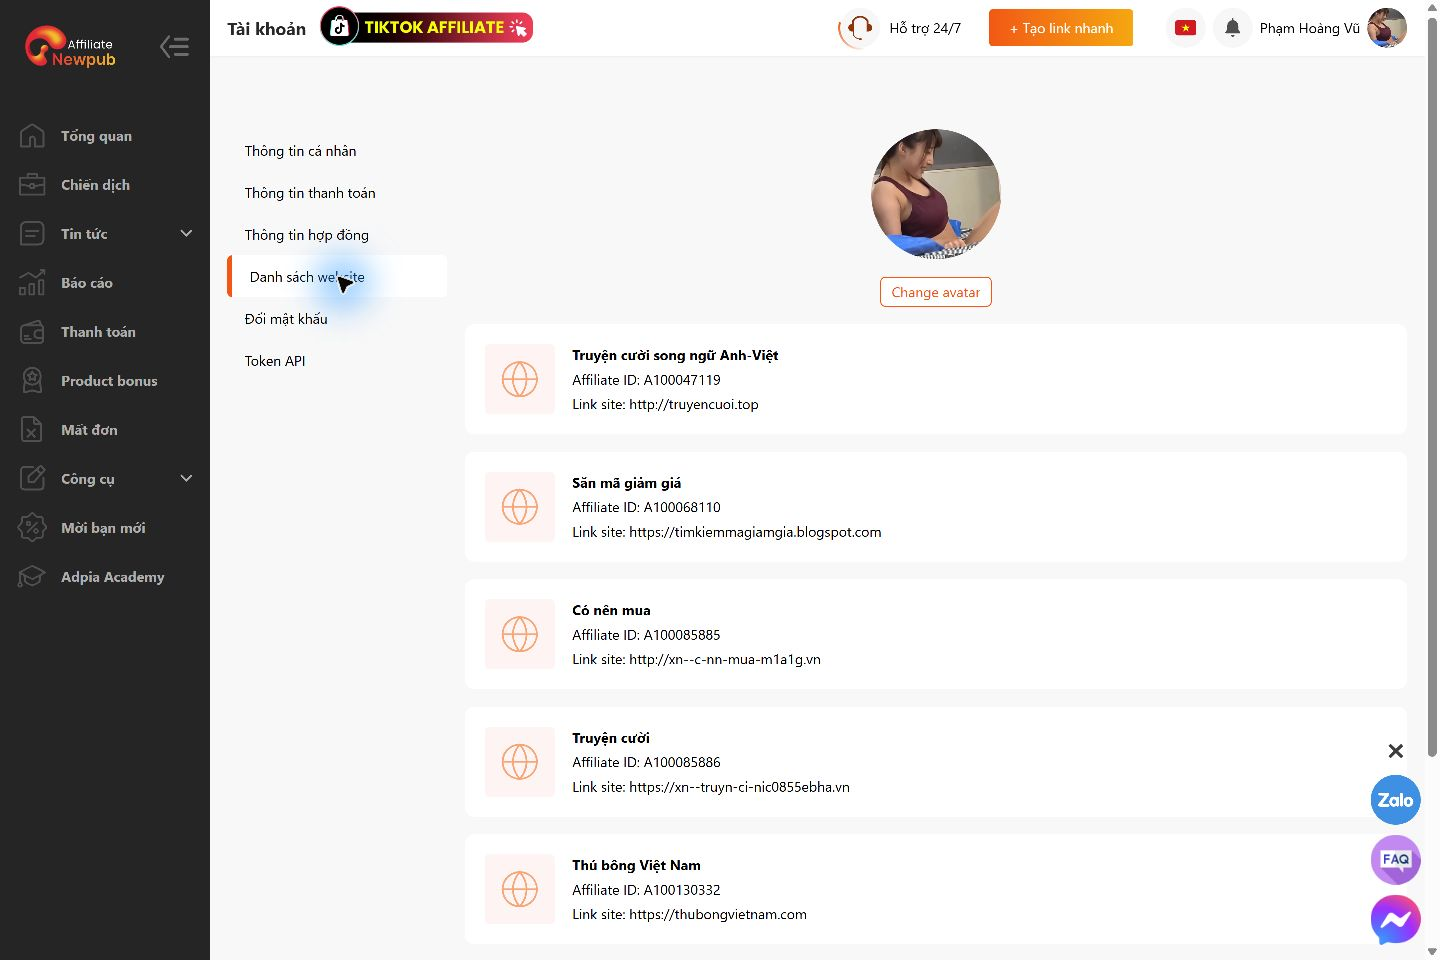
Task: Switch language using the Vietnam flag icon
Action: coord(1186,28)
